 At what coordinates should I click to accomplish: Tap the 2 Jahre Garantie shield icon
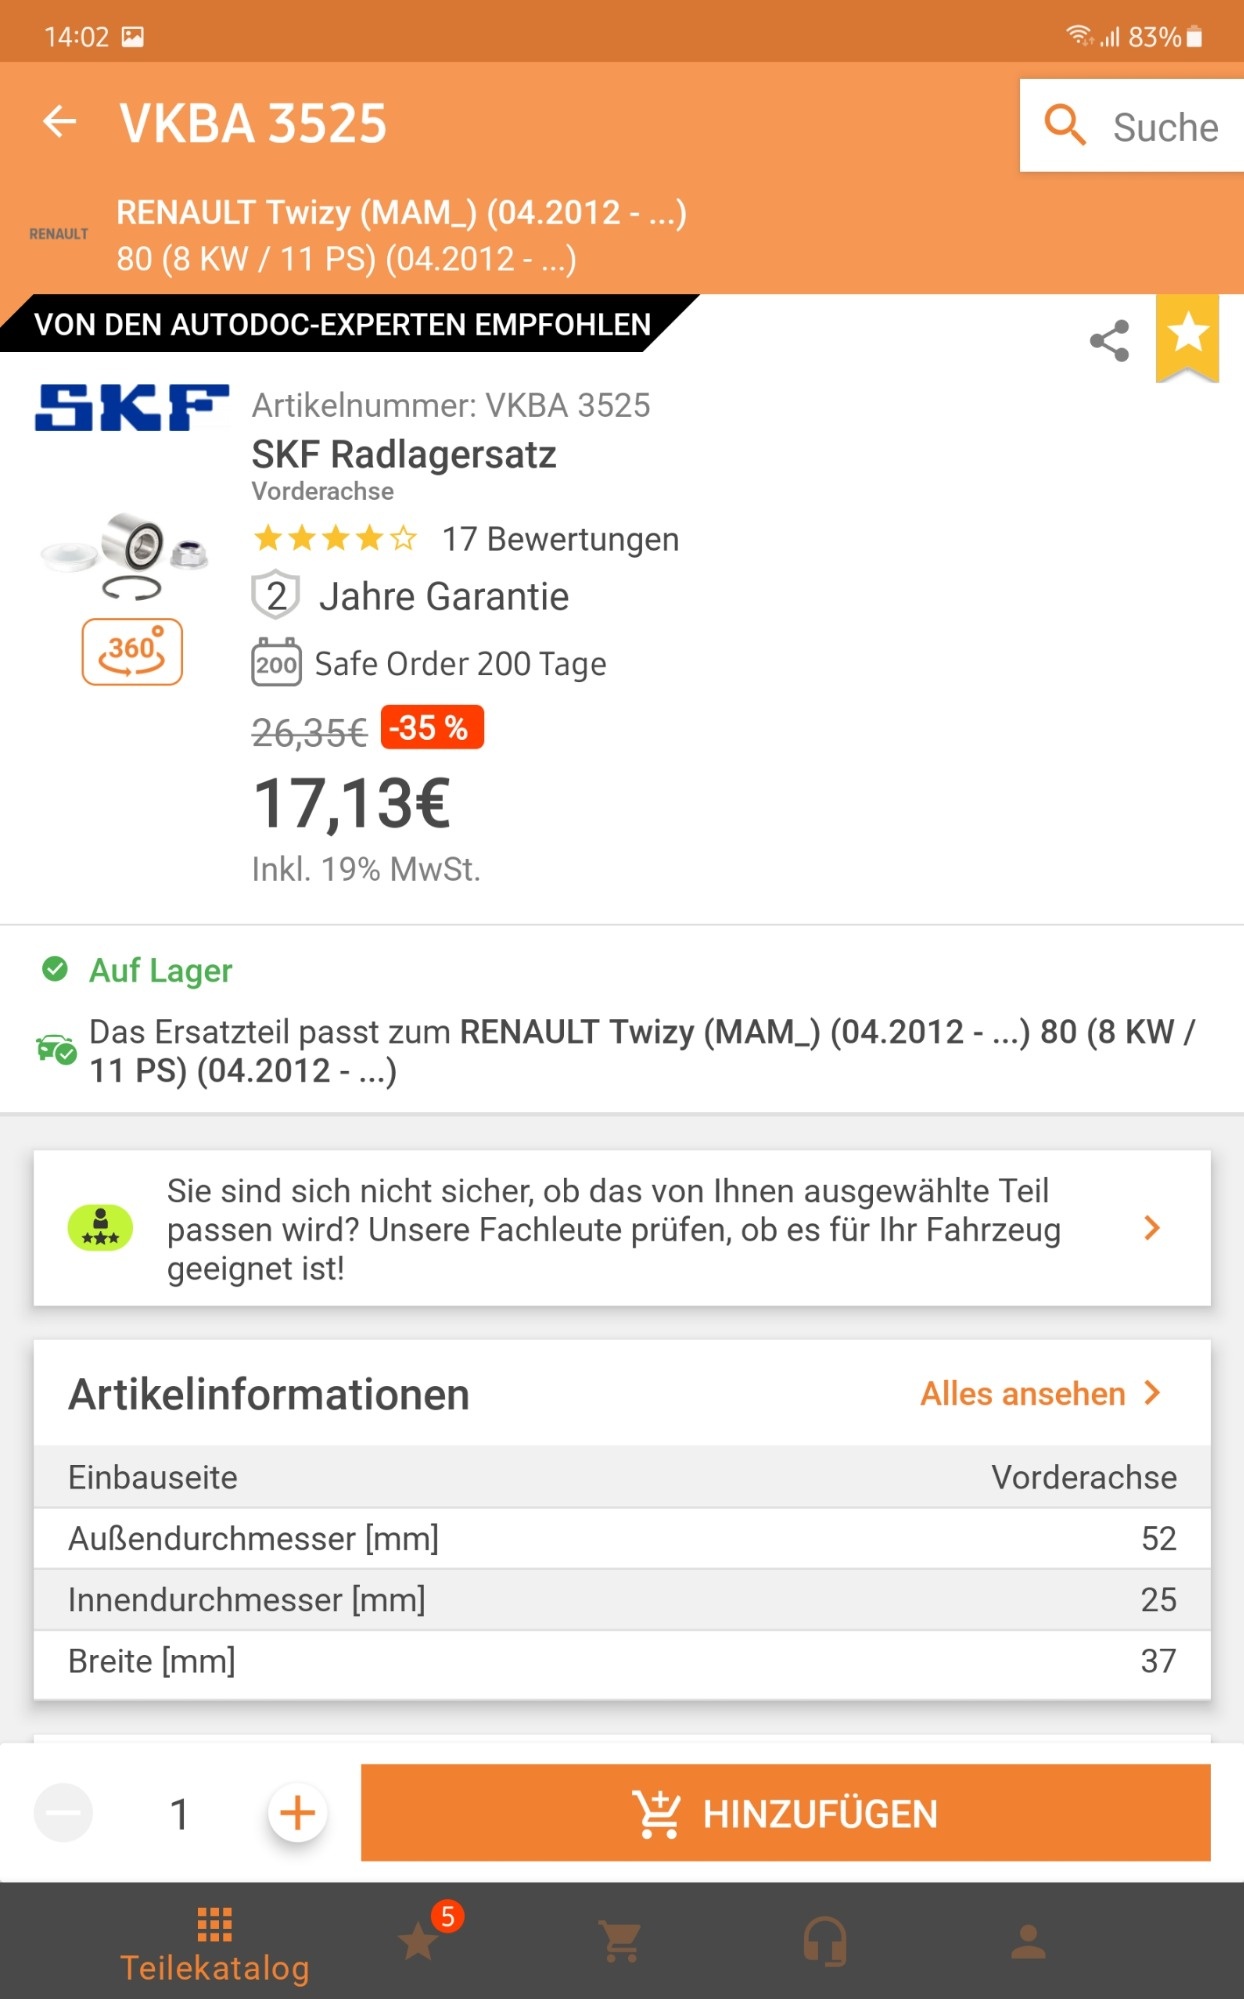(275, 596)
